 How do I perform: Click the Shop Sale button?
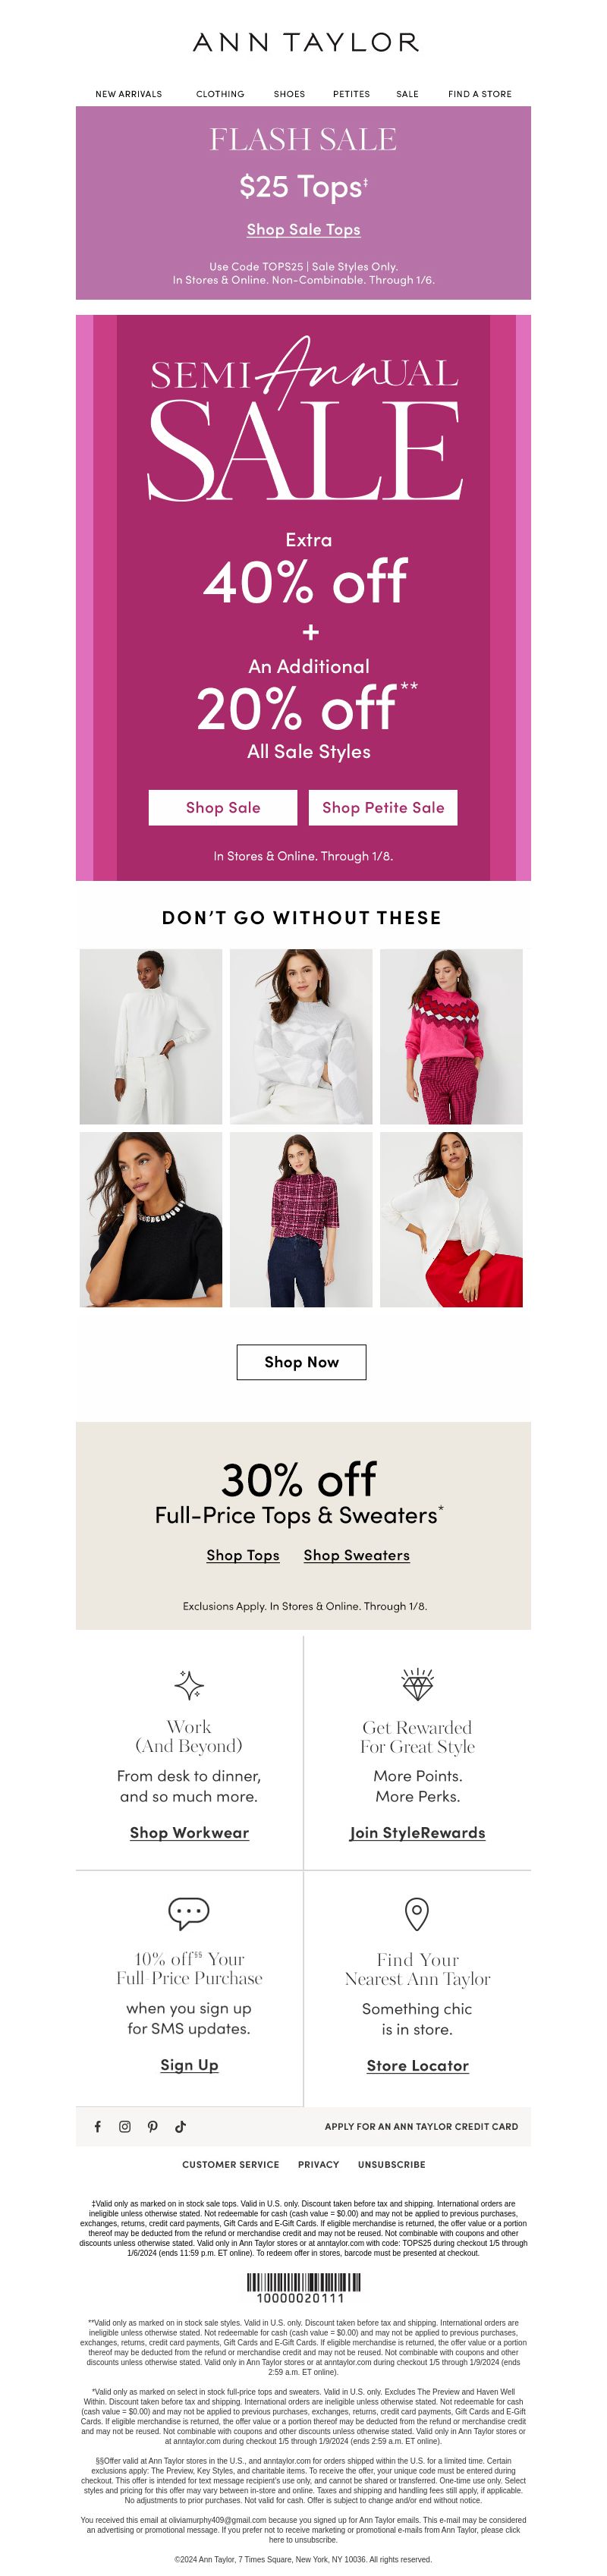point(223,807)
